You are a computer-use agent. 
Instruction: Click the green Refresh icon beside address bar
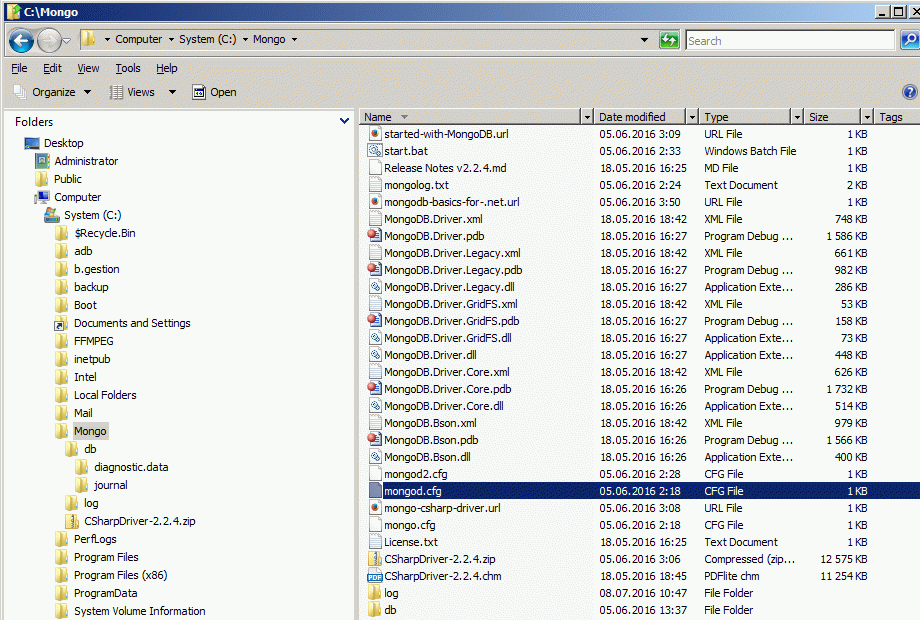pos(669,40)
